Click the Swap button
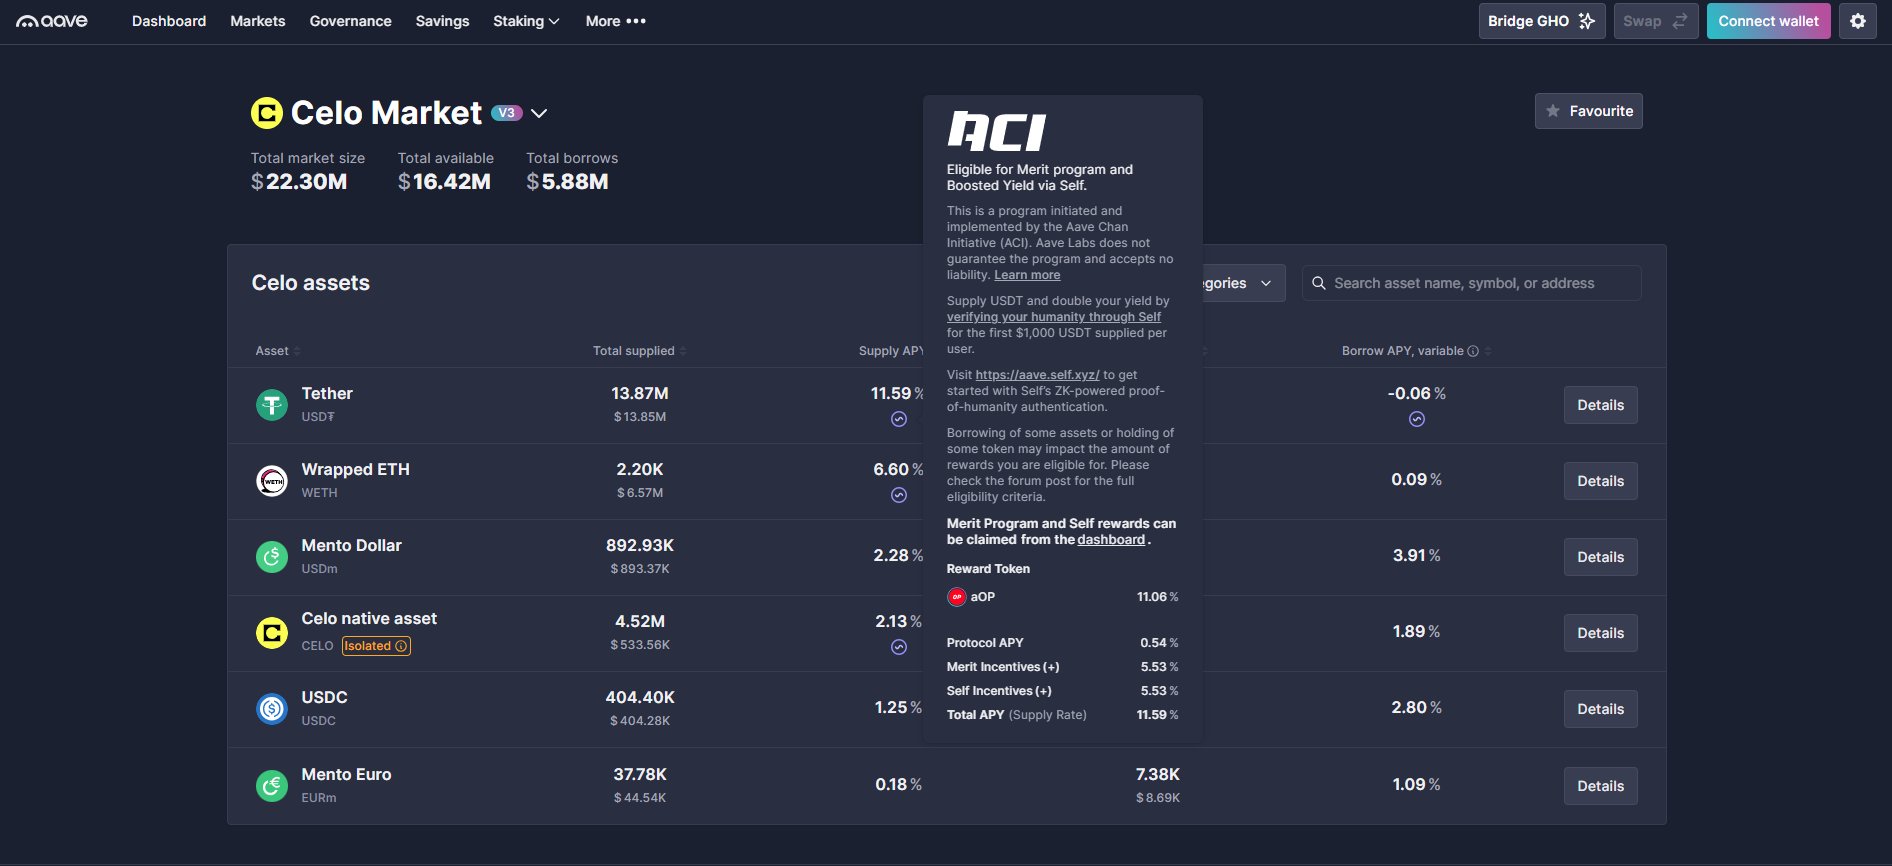1892x866 pixels. 1656,21
